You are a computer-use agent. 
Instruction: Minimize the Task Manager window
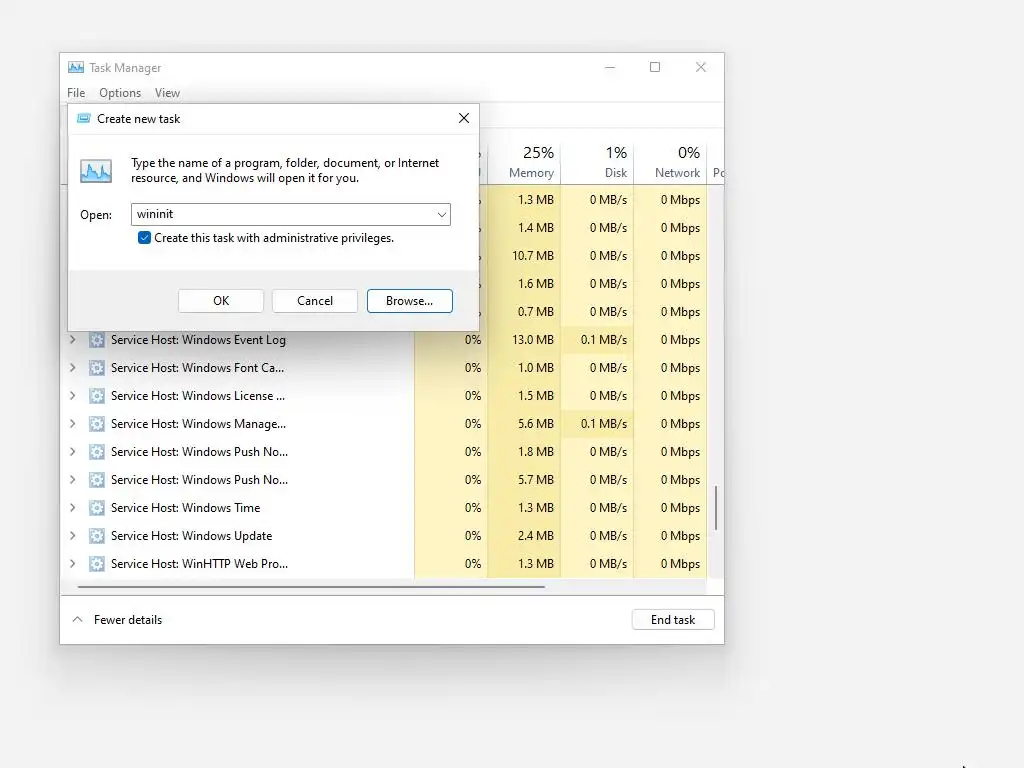click(610, 67)
